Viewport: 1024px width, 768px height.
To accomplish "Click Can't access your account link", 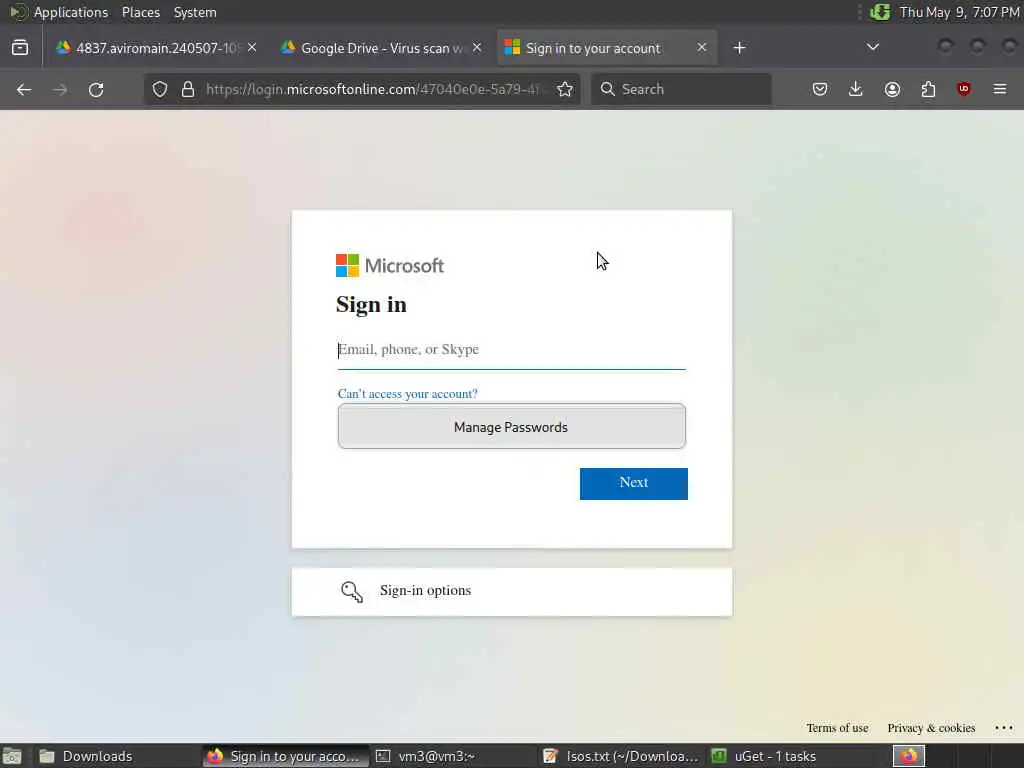I will tap(408, 394).
